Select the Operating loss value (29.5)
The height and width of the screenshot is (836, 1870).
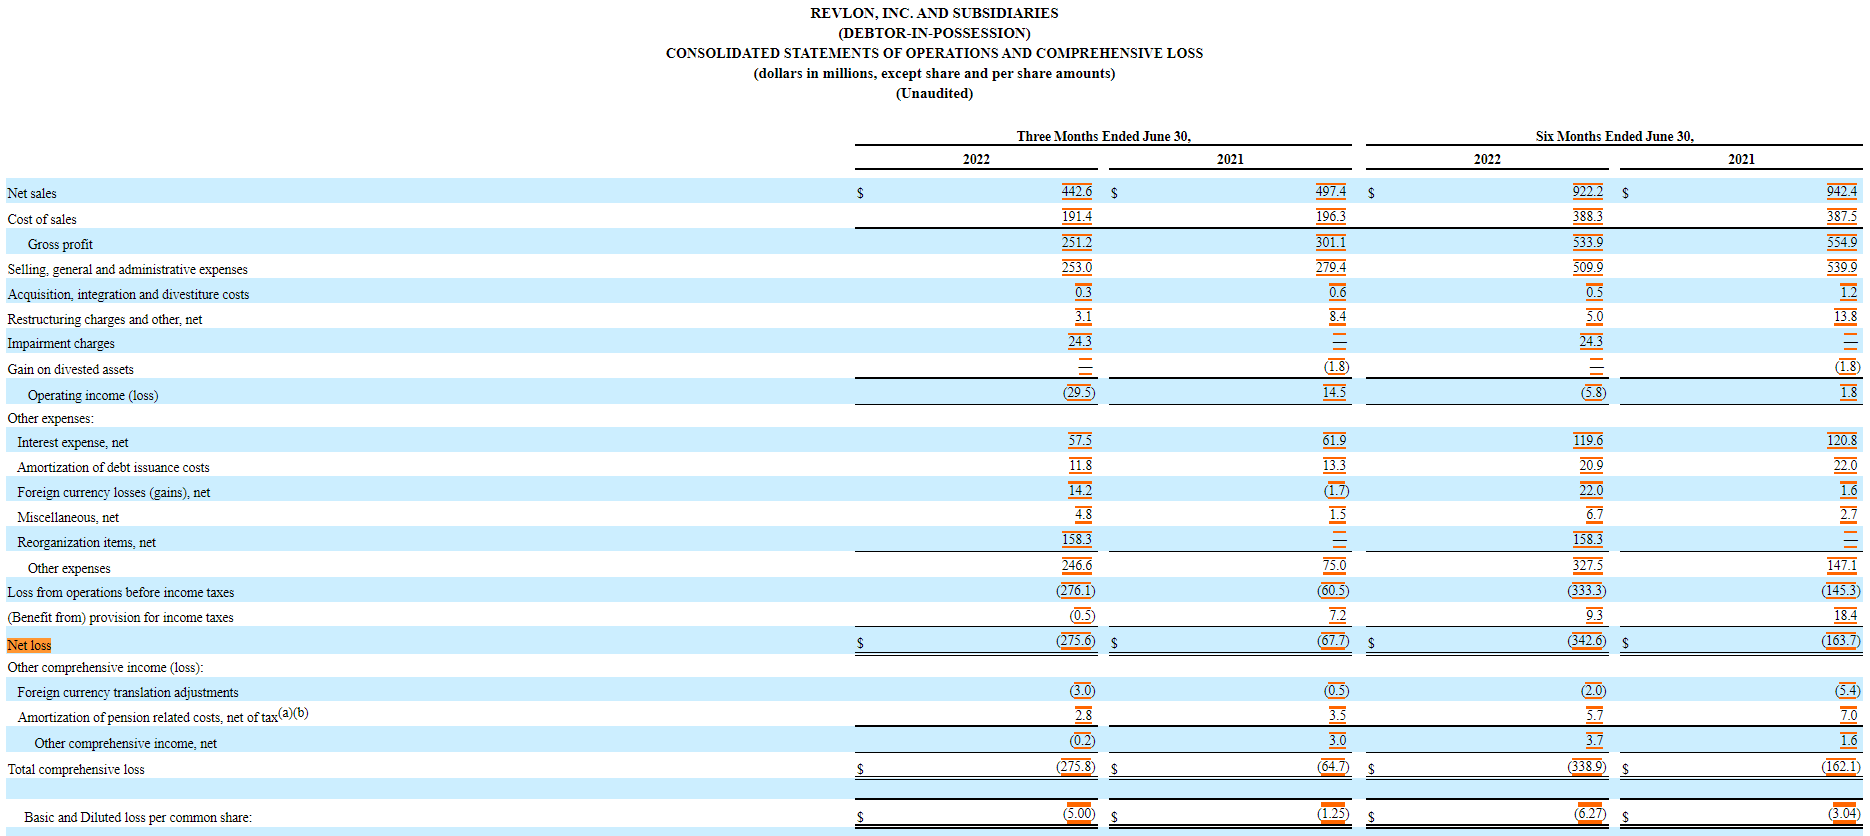point(1079,392)
